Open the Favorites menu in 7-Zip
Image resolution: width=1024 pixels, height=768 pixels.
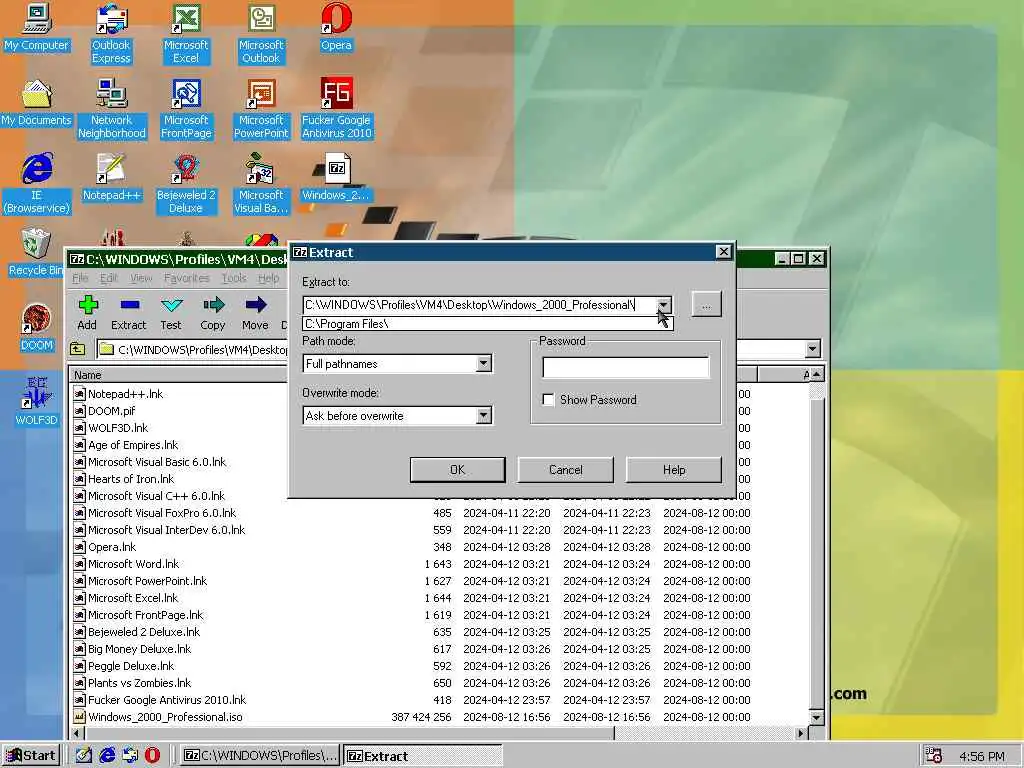pyautogui.click(x=187, y=278)
